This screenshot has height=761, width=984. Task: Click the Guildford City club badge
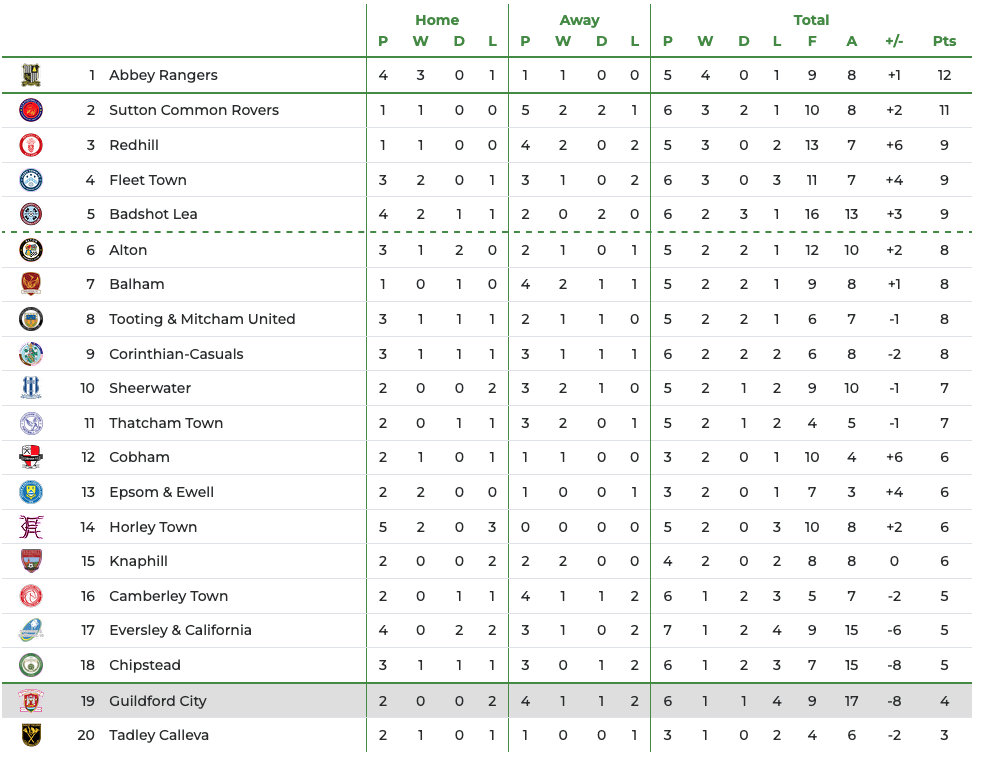(31, 701)
